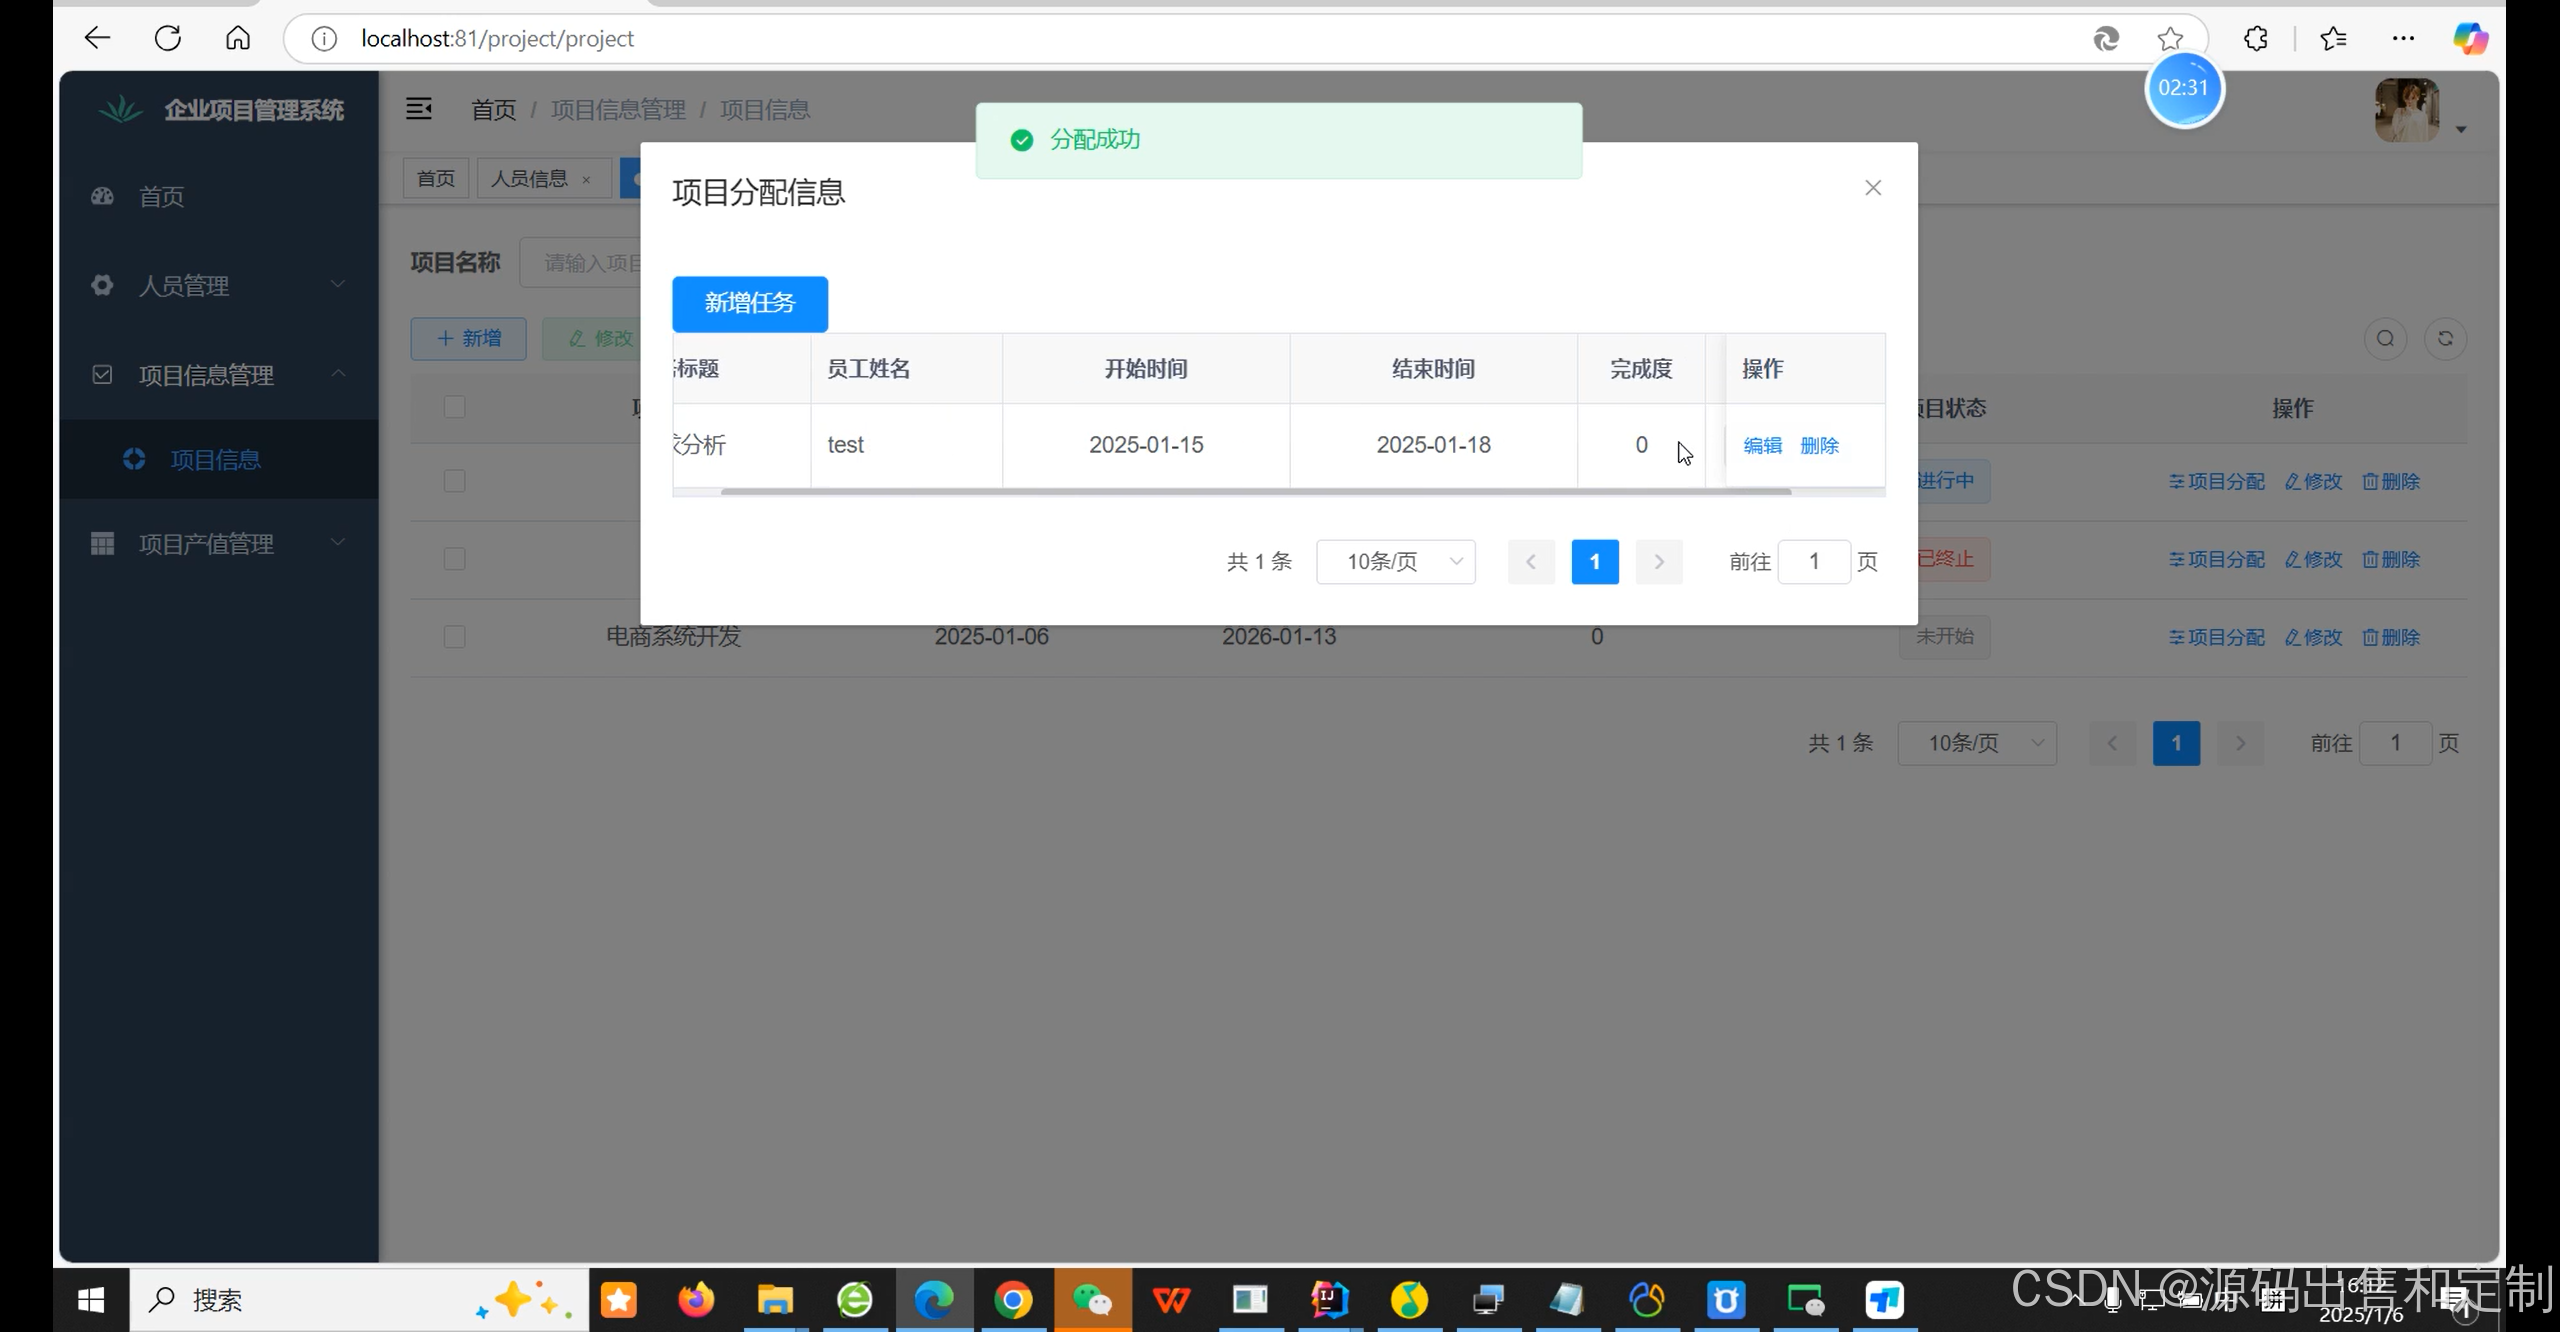
Task: Click the search icon above project table
Action: point(2385,339)
